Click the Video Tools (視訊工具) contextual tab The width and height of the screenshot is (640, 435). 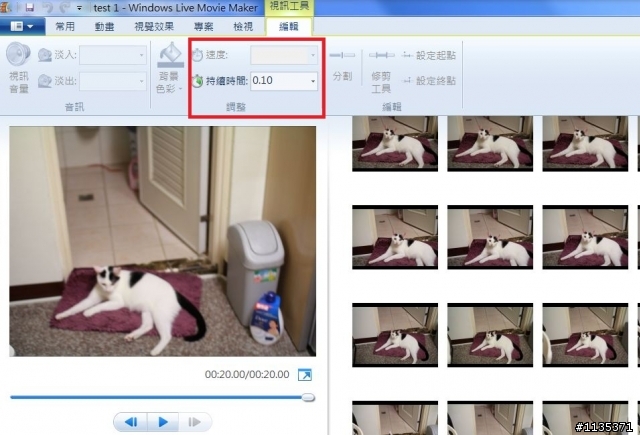289,7
